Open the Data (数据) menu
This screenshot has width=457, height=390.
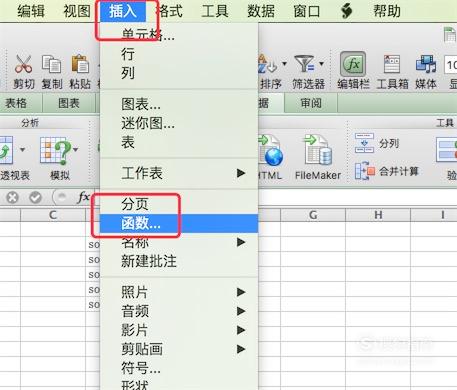(261, 11)
